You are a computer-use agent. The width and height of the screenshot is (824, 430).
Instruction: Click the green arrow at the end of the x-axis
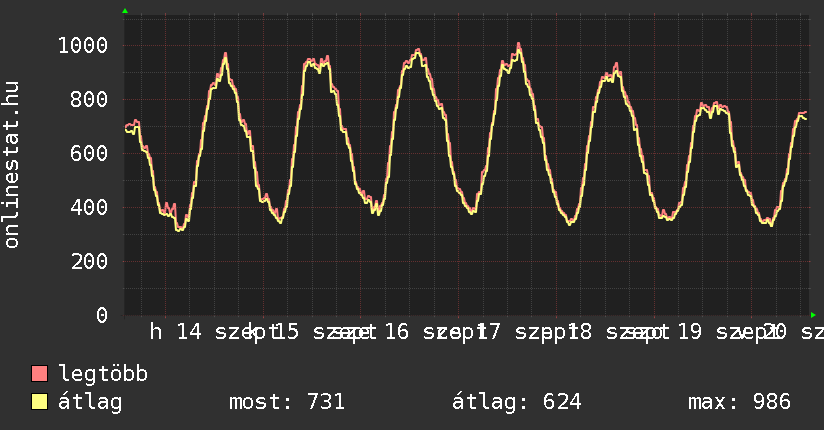[813, 315]
